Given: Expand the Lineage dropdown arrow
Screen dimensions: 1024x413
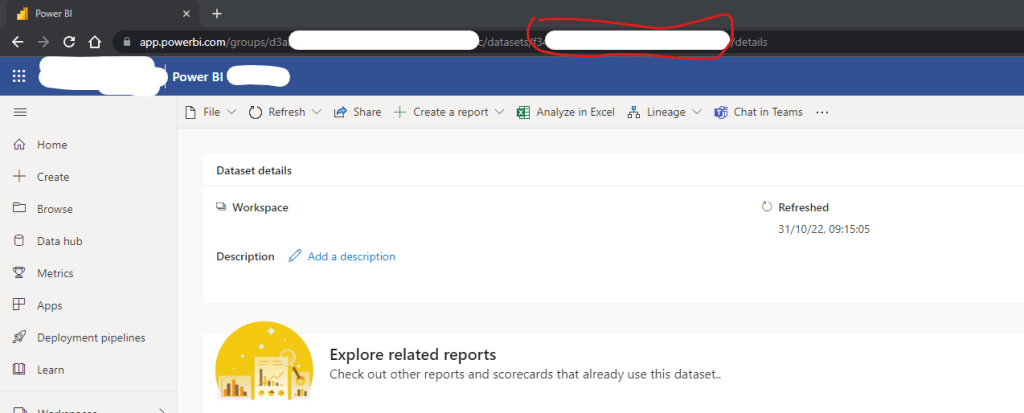Looking at the screenshot, I should coord(696,112).
